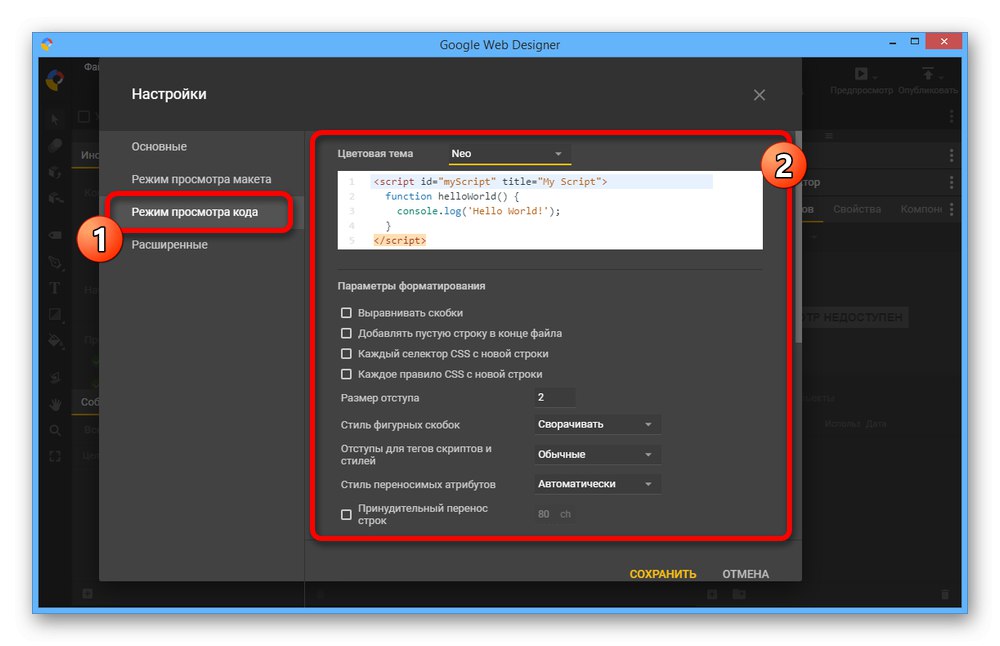Toggle Каждое правило CSS с новой строки
The height and width of the screenshot is (646, 1000).
[346, 374]
